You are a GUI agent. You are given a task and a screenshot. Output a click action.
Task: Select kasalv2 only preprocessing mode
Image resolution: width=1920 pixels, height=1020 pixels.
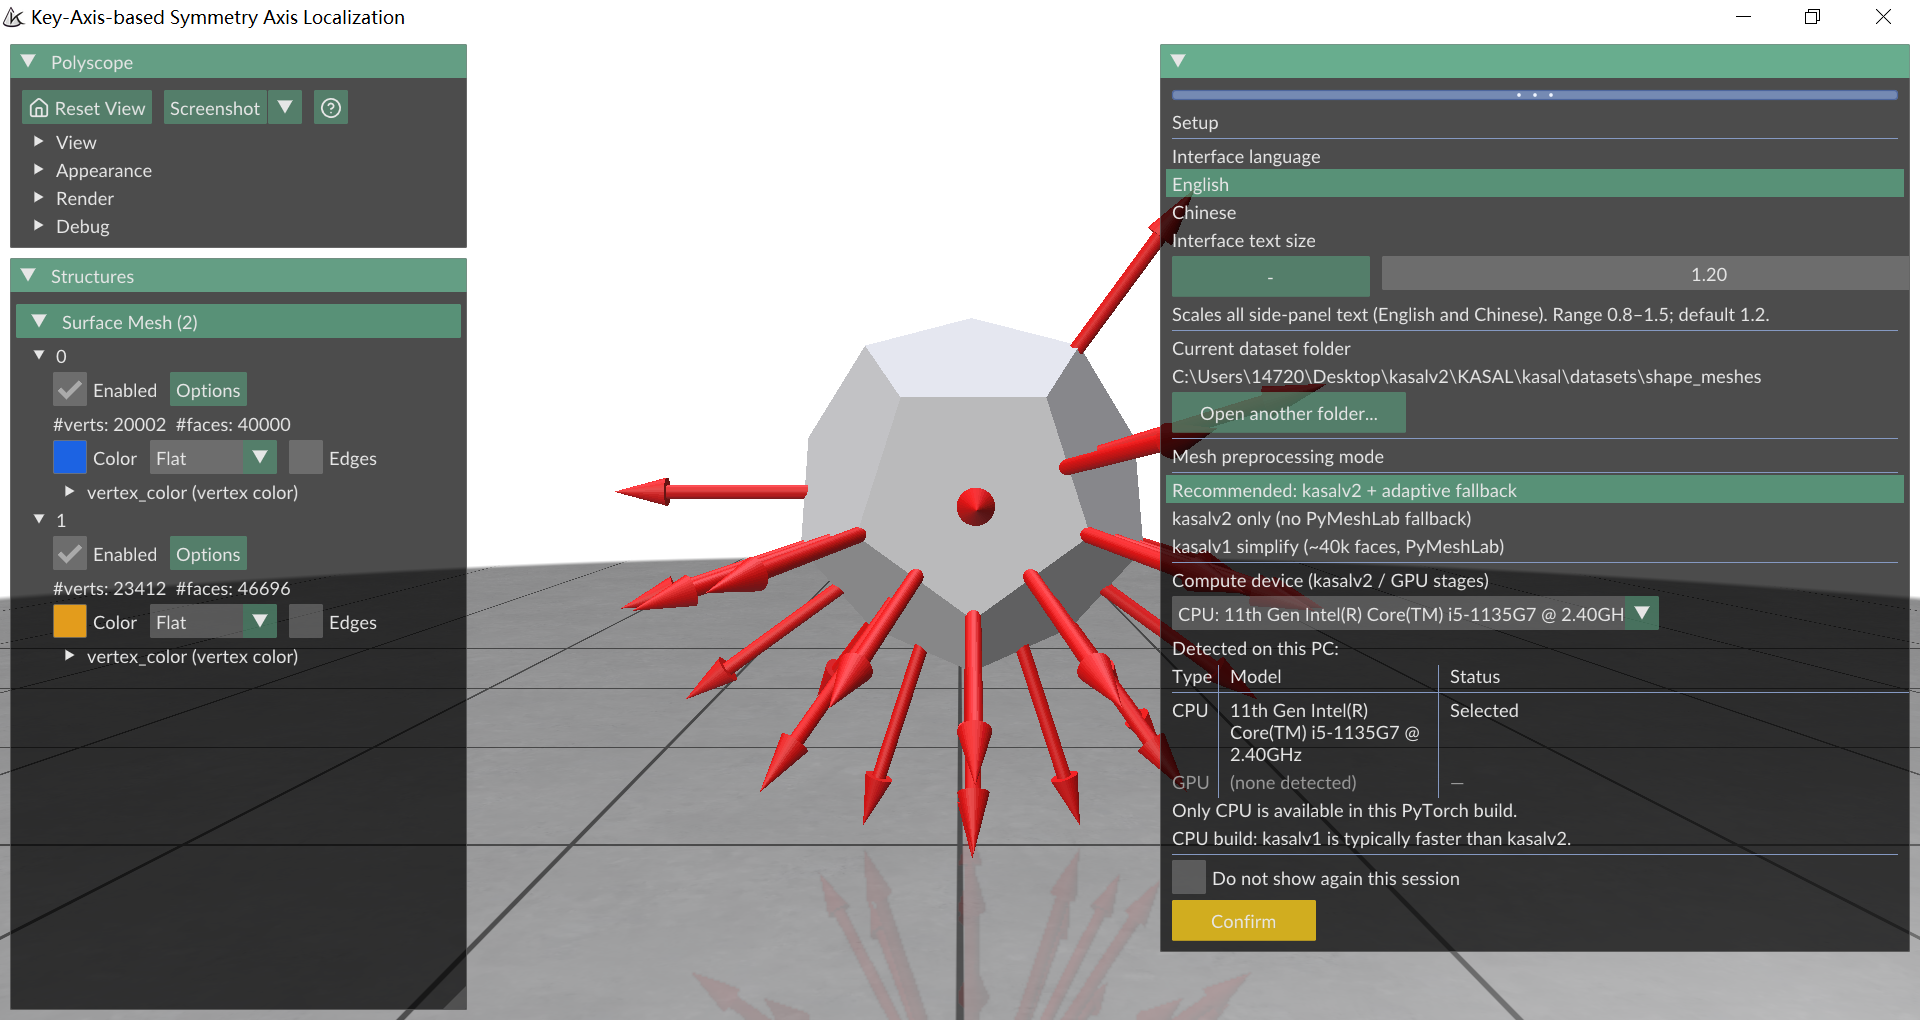coord(1535,518)
